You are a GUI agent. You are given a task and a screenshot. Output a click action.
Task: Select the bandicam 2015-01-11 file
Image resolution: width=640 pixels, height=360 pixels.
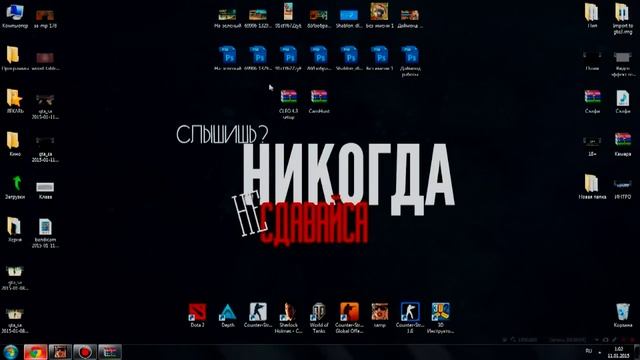pos(45,233)
